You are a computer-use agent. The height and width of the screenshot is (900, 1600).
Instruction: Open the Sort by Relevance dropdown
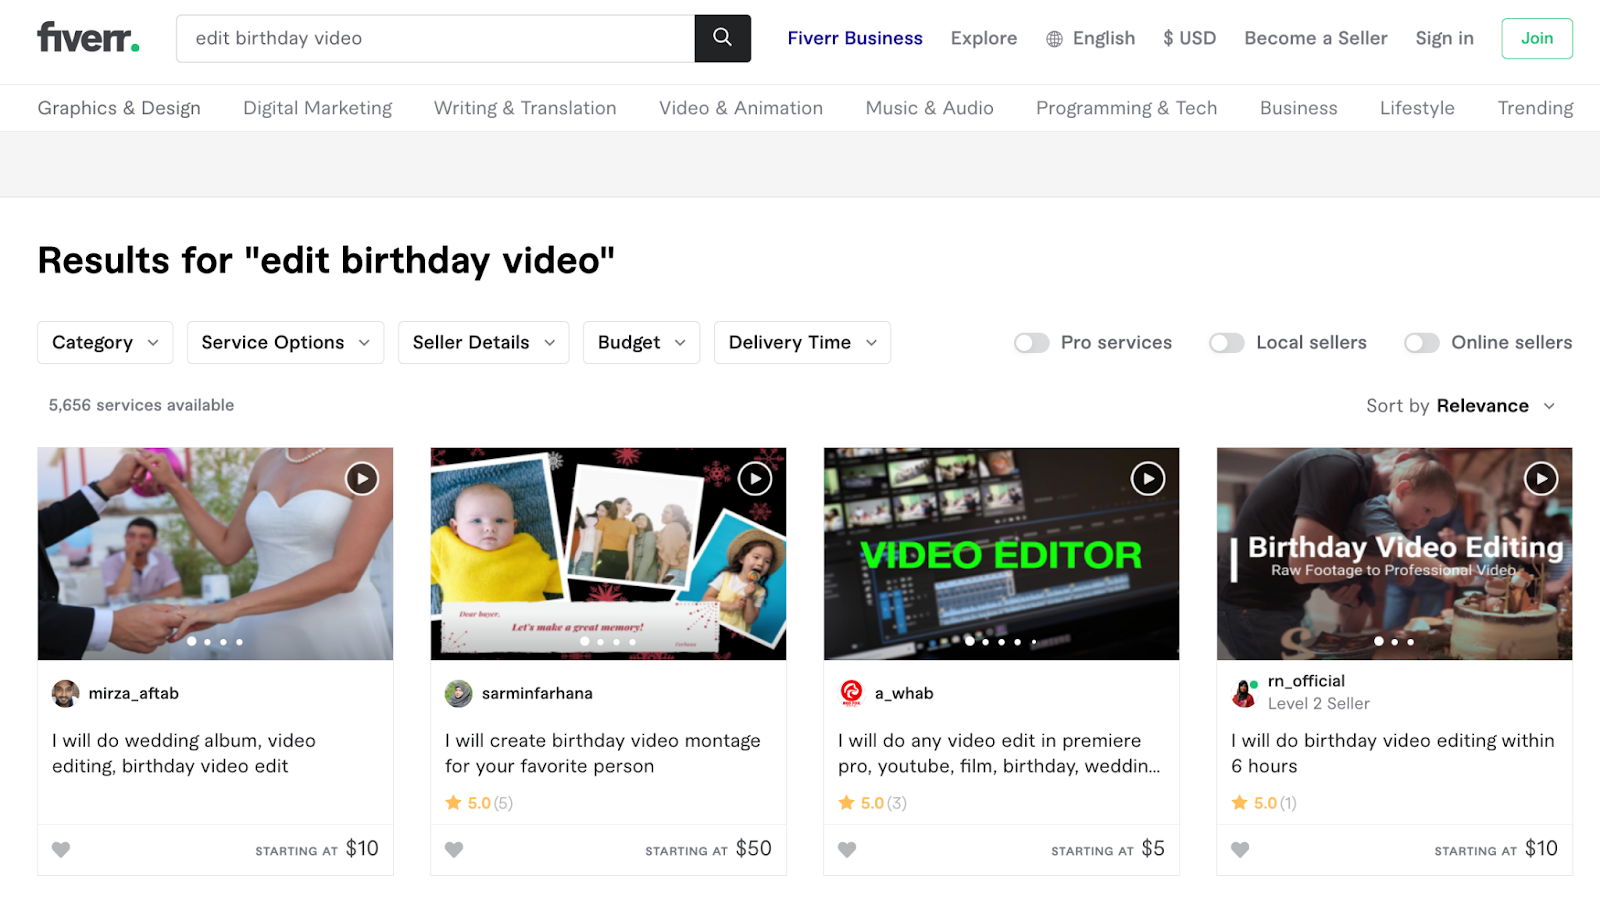coord(1461,406)
